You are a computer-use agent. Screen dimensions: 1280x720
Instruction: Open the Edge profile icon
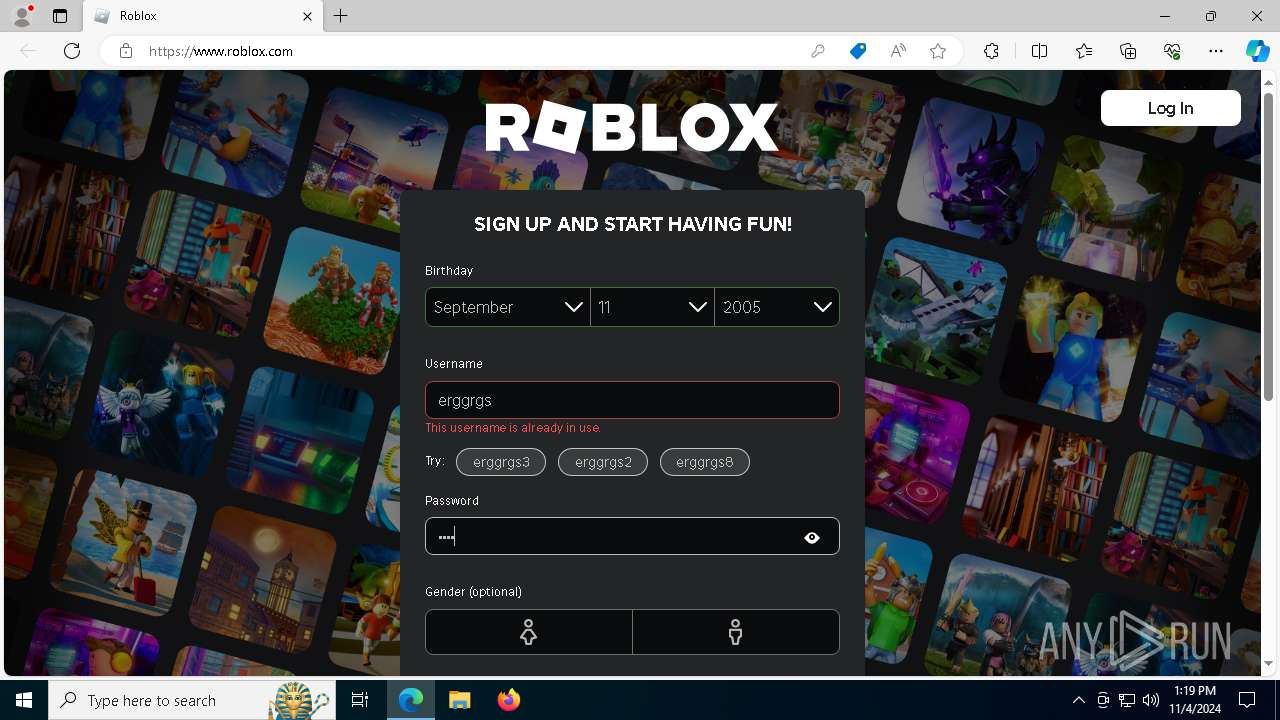tap(22, 16)
